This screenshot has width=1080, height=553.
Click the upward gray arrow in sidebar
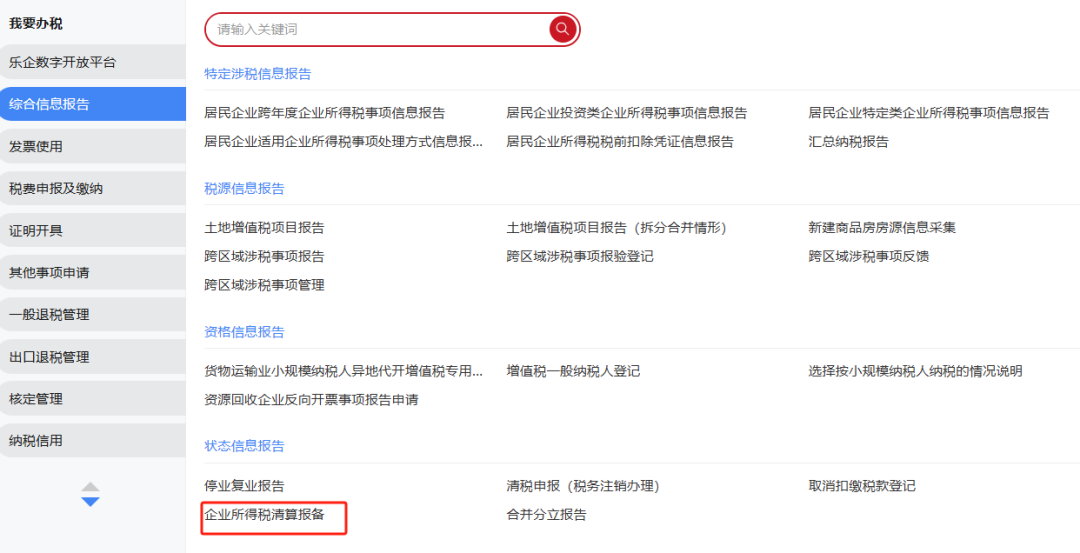[x=90, y=487]
